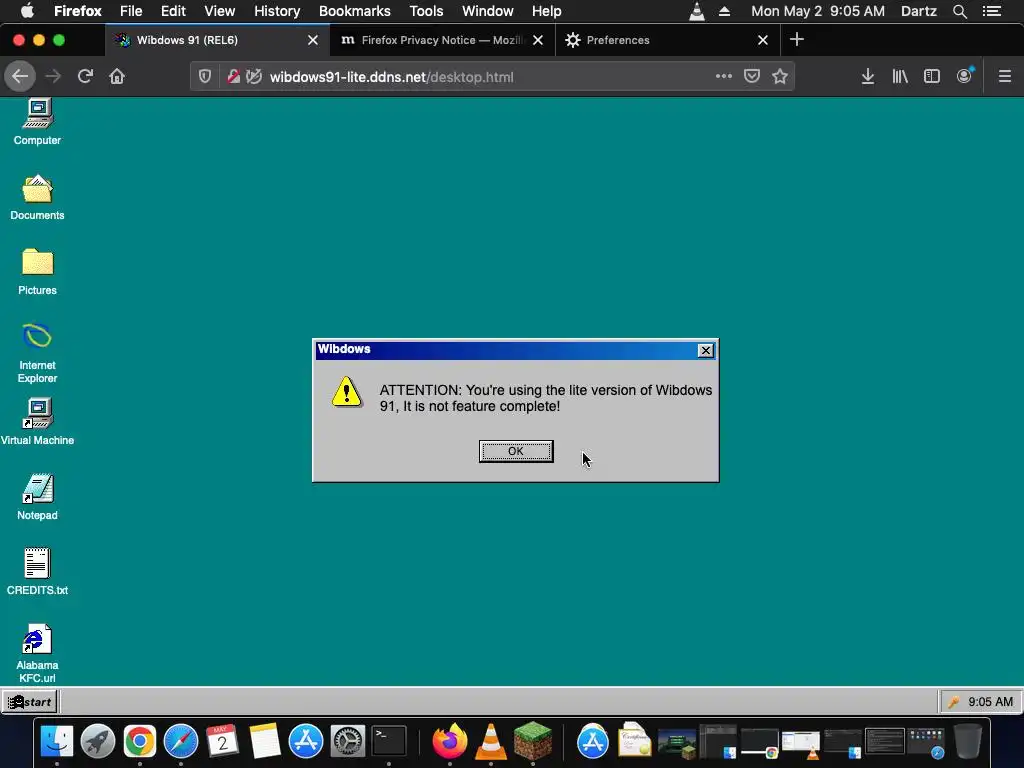The height and width of the screenshot is (768, 1024).
Task: Click OK in the Wibdows dialog
Action: coord(516,451)
